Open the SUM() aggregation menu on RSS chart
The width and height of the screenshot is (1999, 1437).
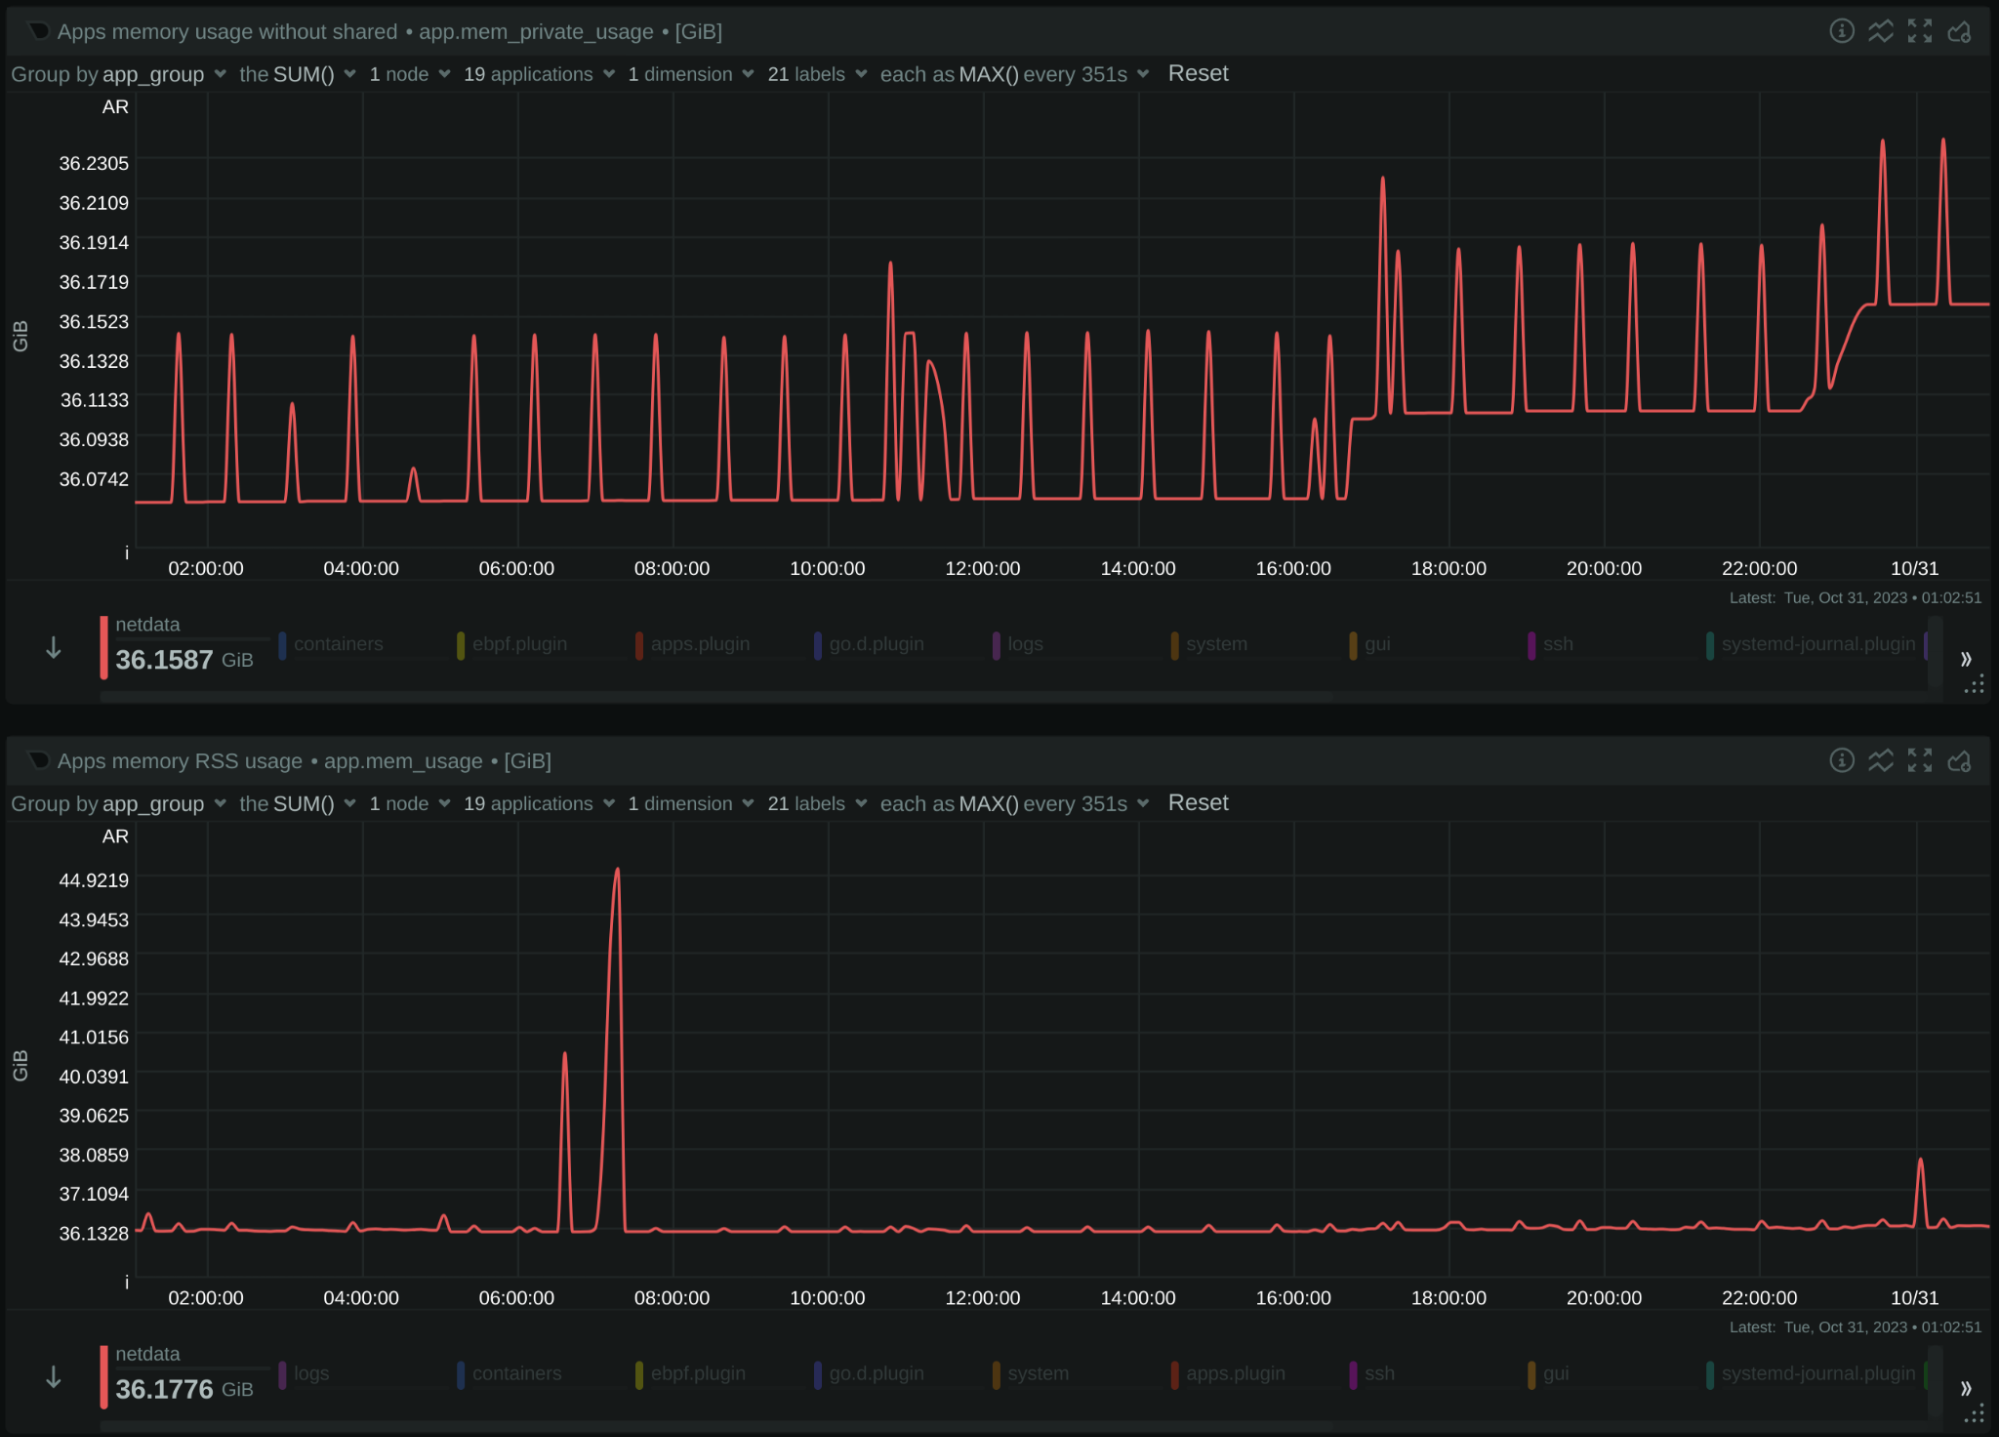(x=302, y=804)
